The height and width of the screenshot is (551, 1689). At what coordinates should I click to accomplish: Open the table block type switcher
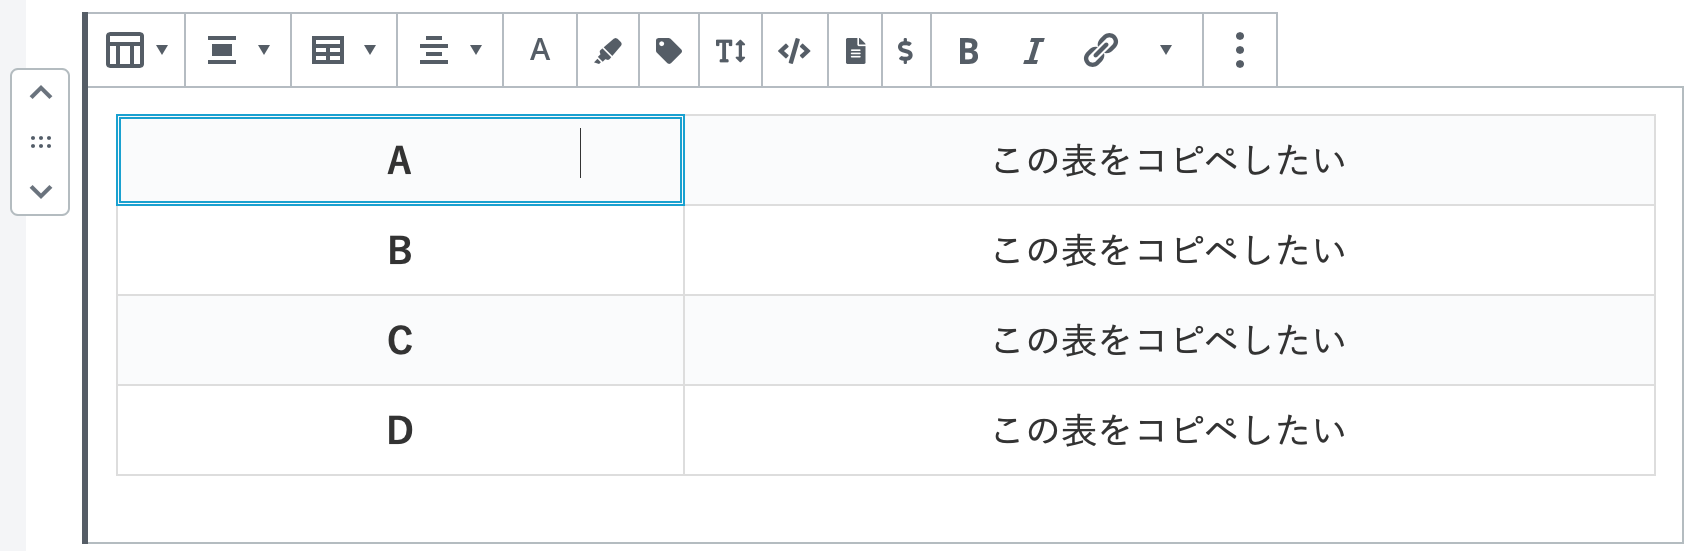point(136,50)
